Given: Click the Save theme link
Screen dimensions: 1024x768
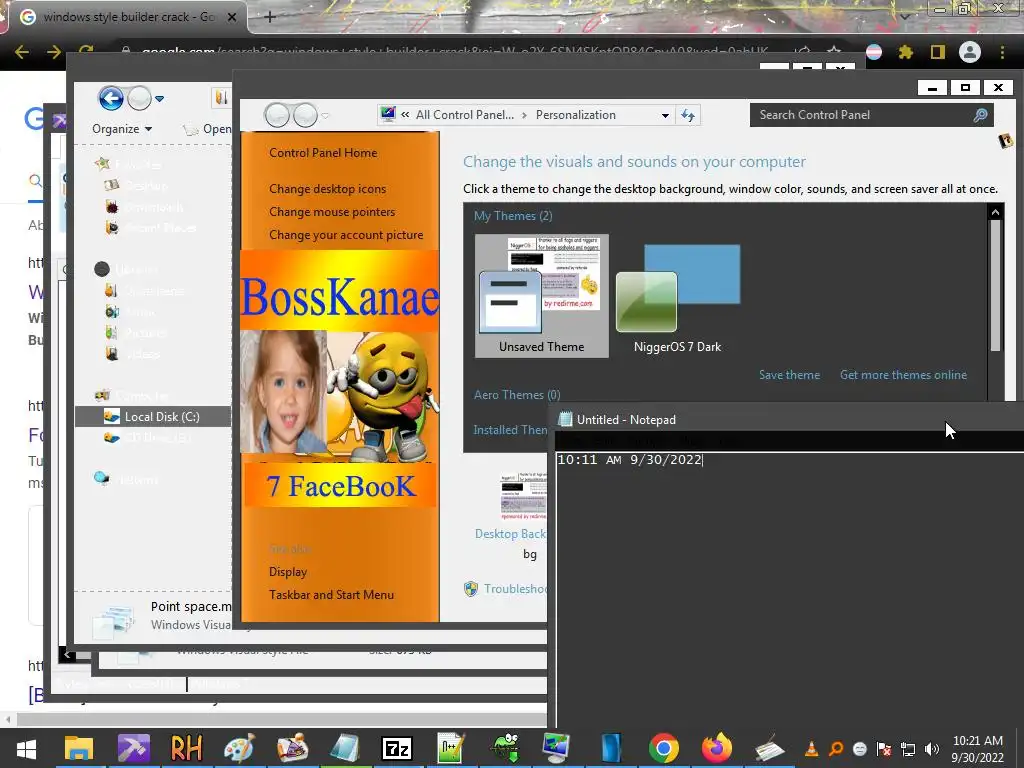Looking at the screenshot, I should [789, 375].
